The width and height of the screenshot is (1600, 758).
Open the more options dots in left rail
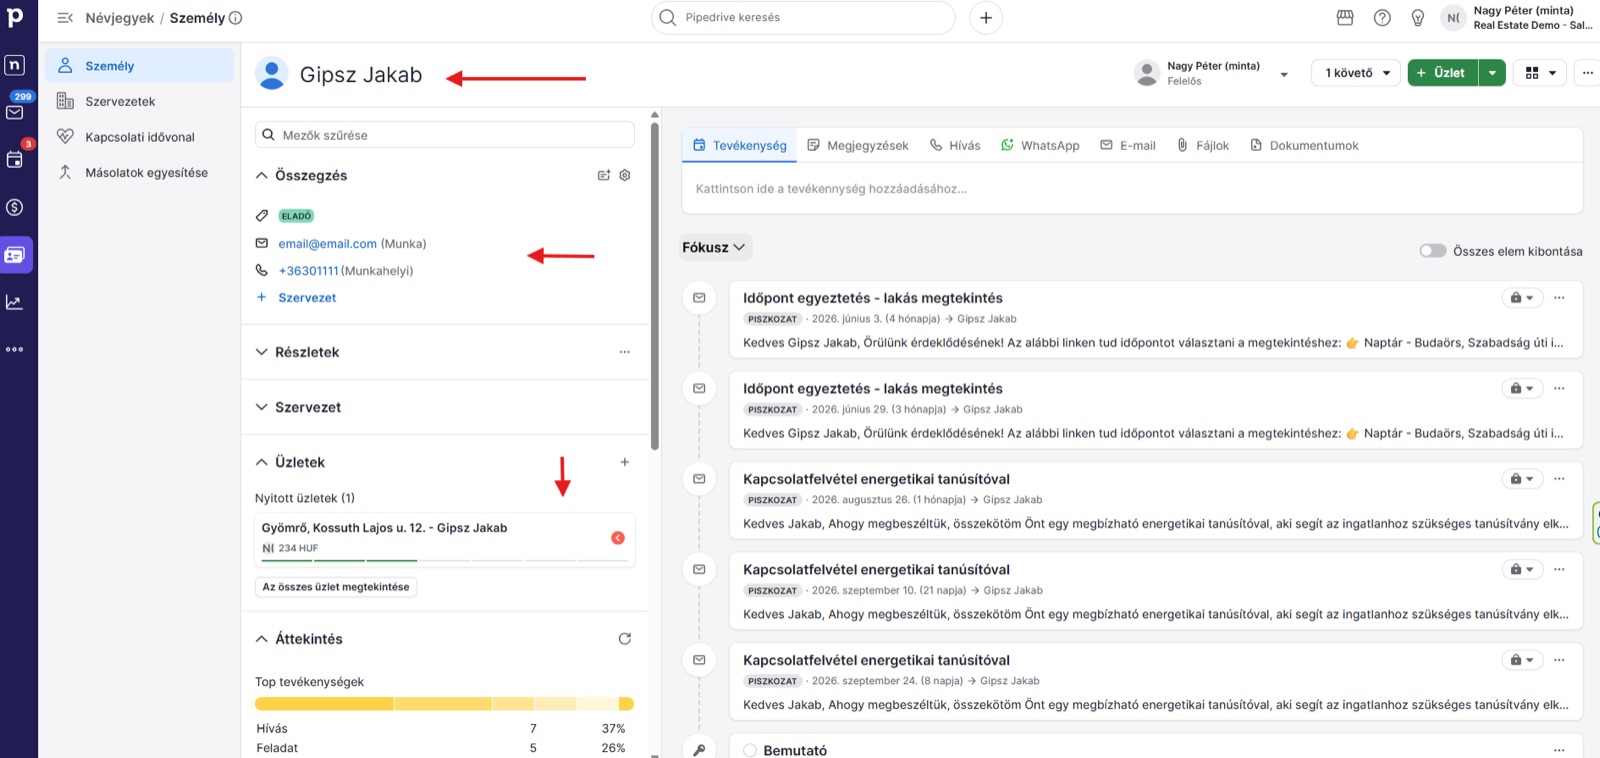(x=15, y=349)
